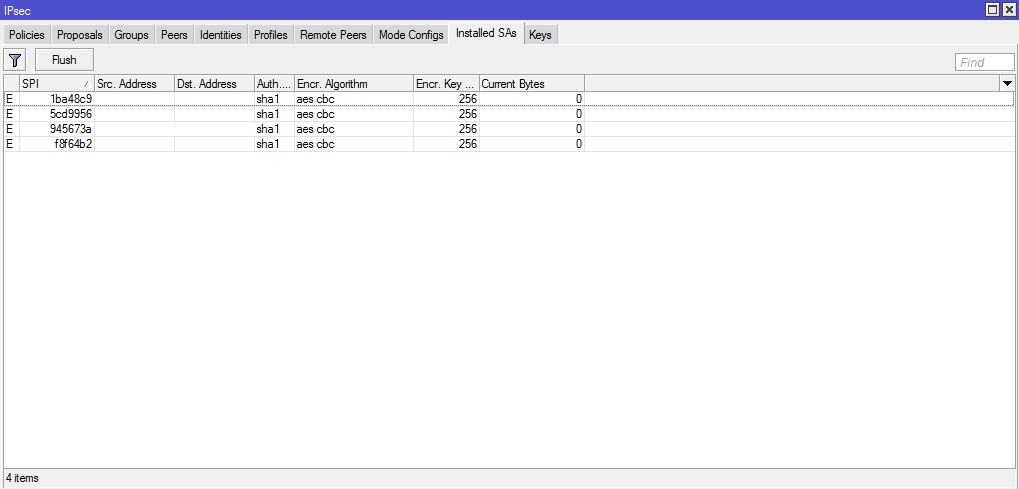
Task: Sort by SPI column header
Action: click(x=57, y=84)
